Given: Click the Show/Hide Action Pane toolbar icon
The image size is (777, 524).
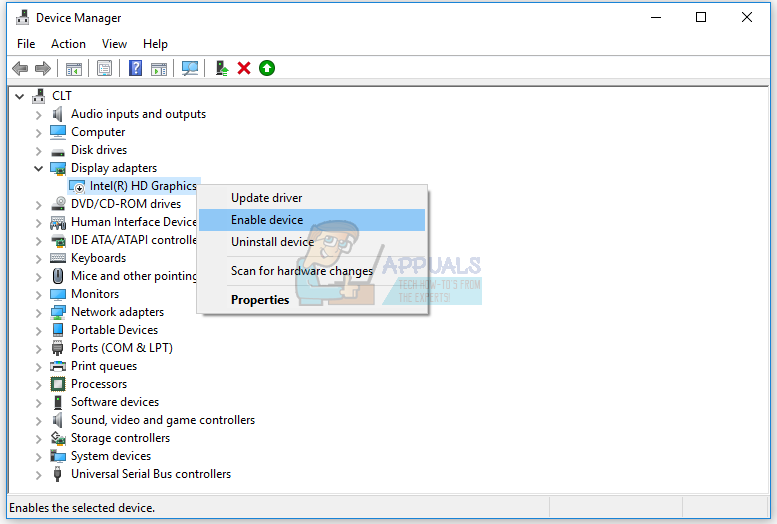Looking at the screenshot, I should click(x=159, y=68).
